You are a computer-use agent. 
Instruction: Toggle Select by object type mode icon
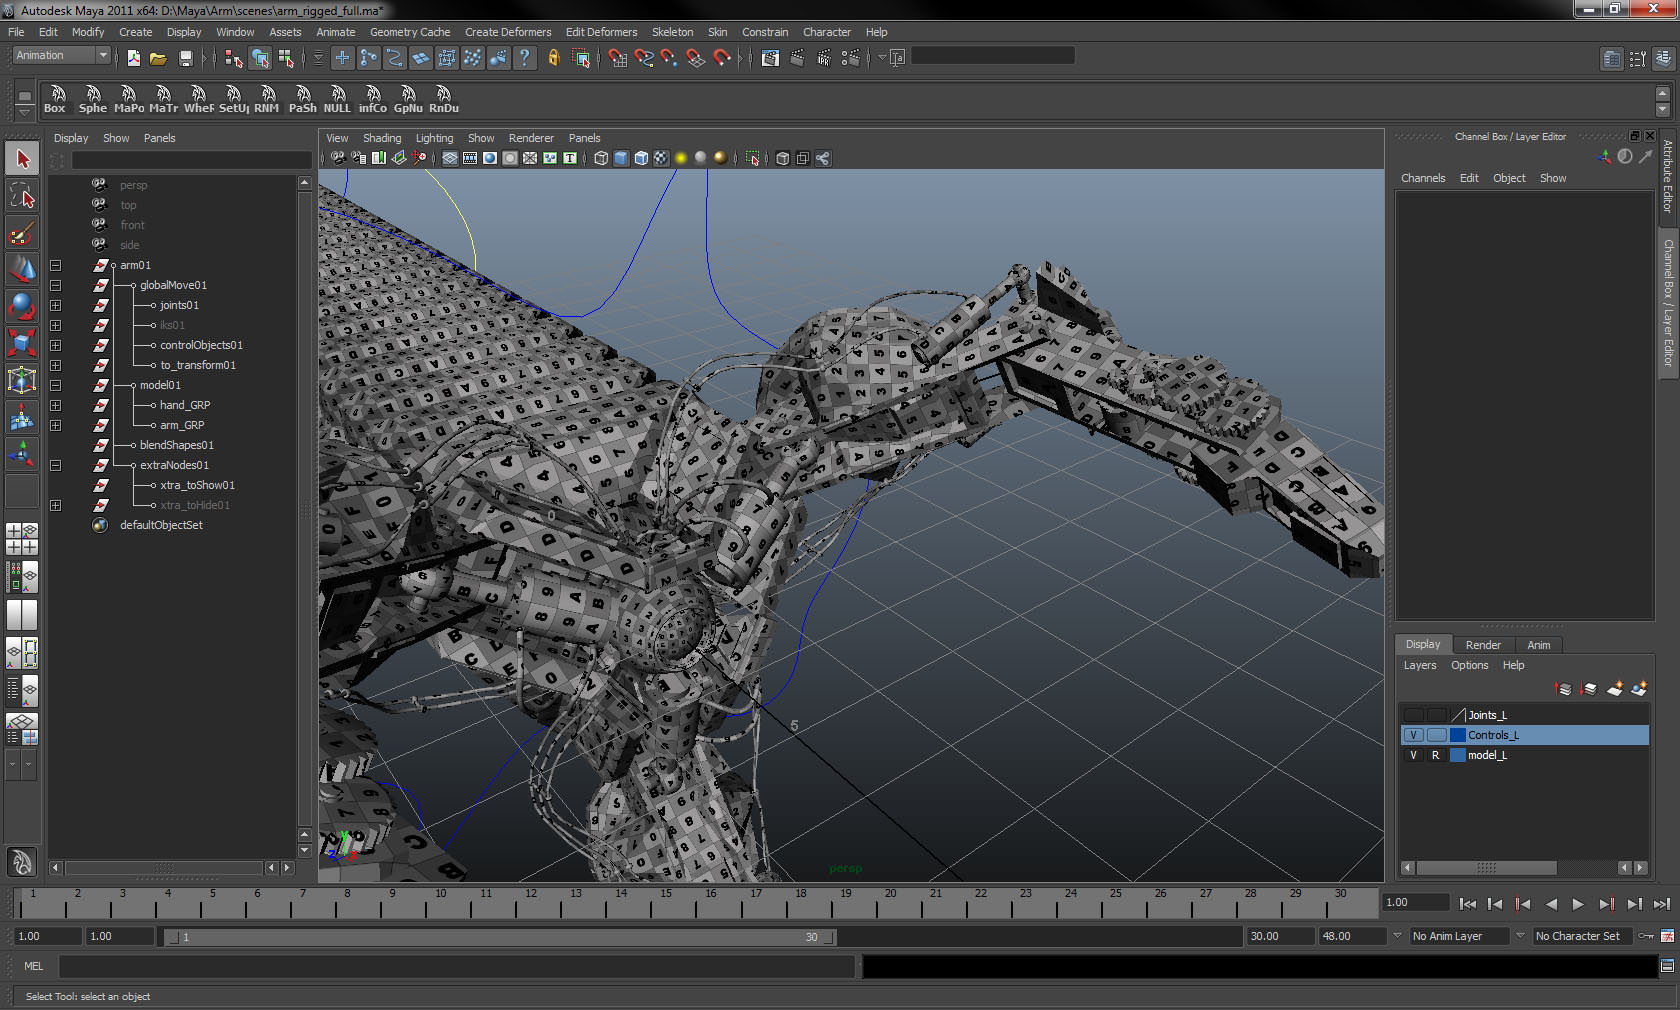pos(260,58)
